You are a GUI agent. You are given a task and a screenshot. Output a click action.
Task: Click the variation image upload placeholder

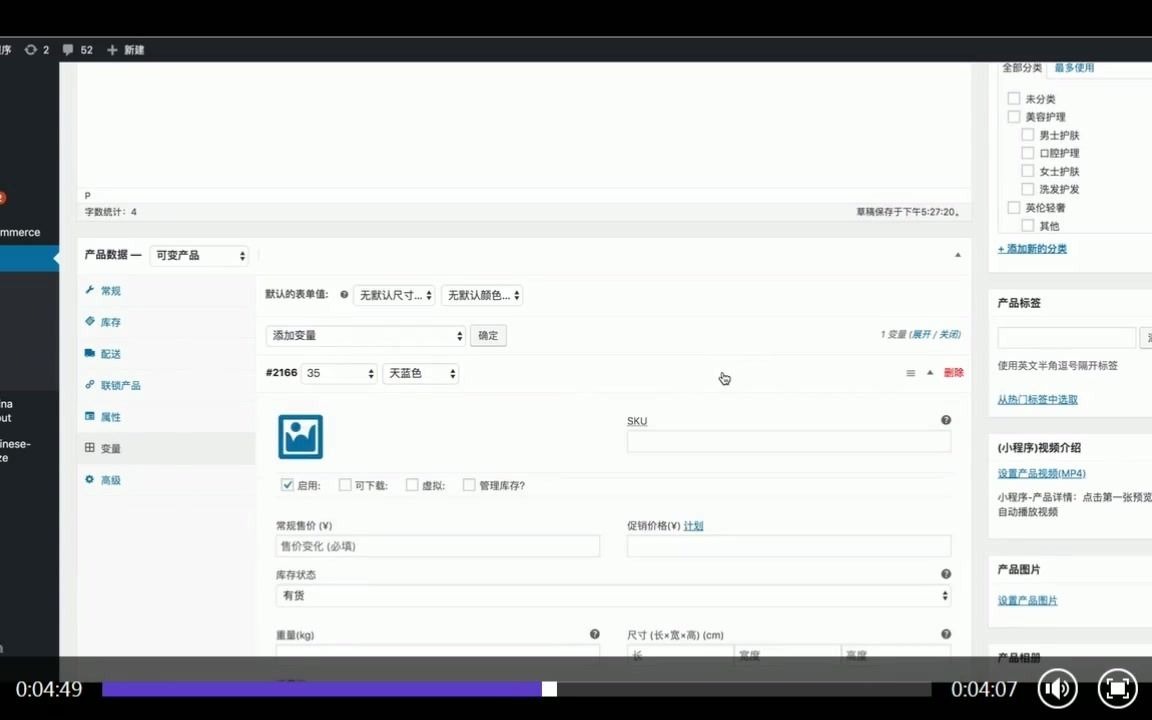click(x=300, y=437)
